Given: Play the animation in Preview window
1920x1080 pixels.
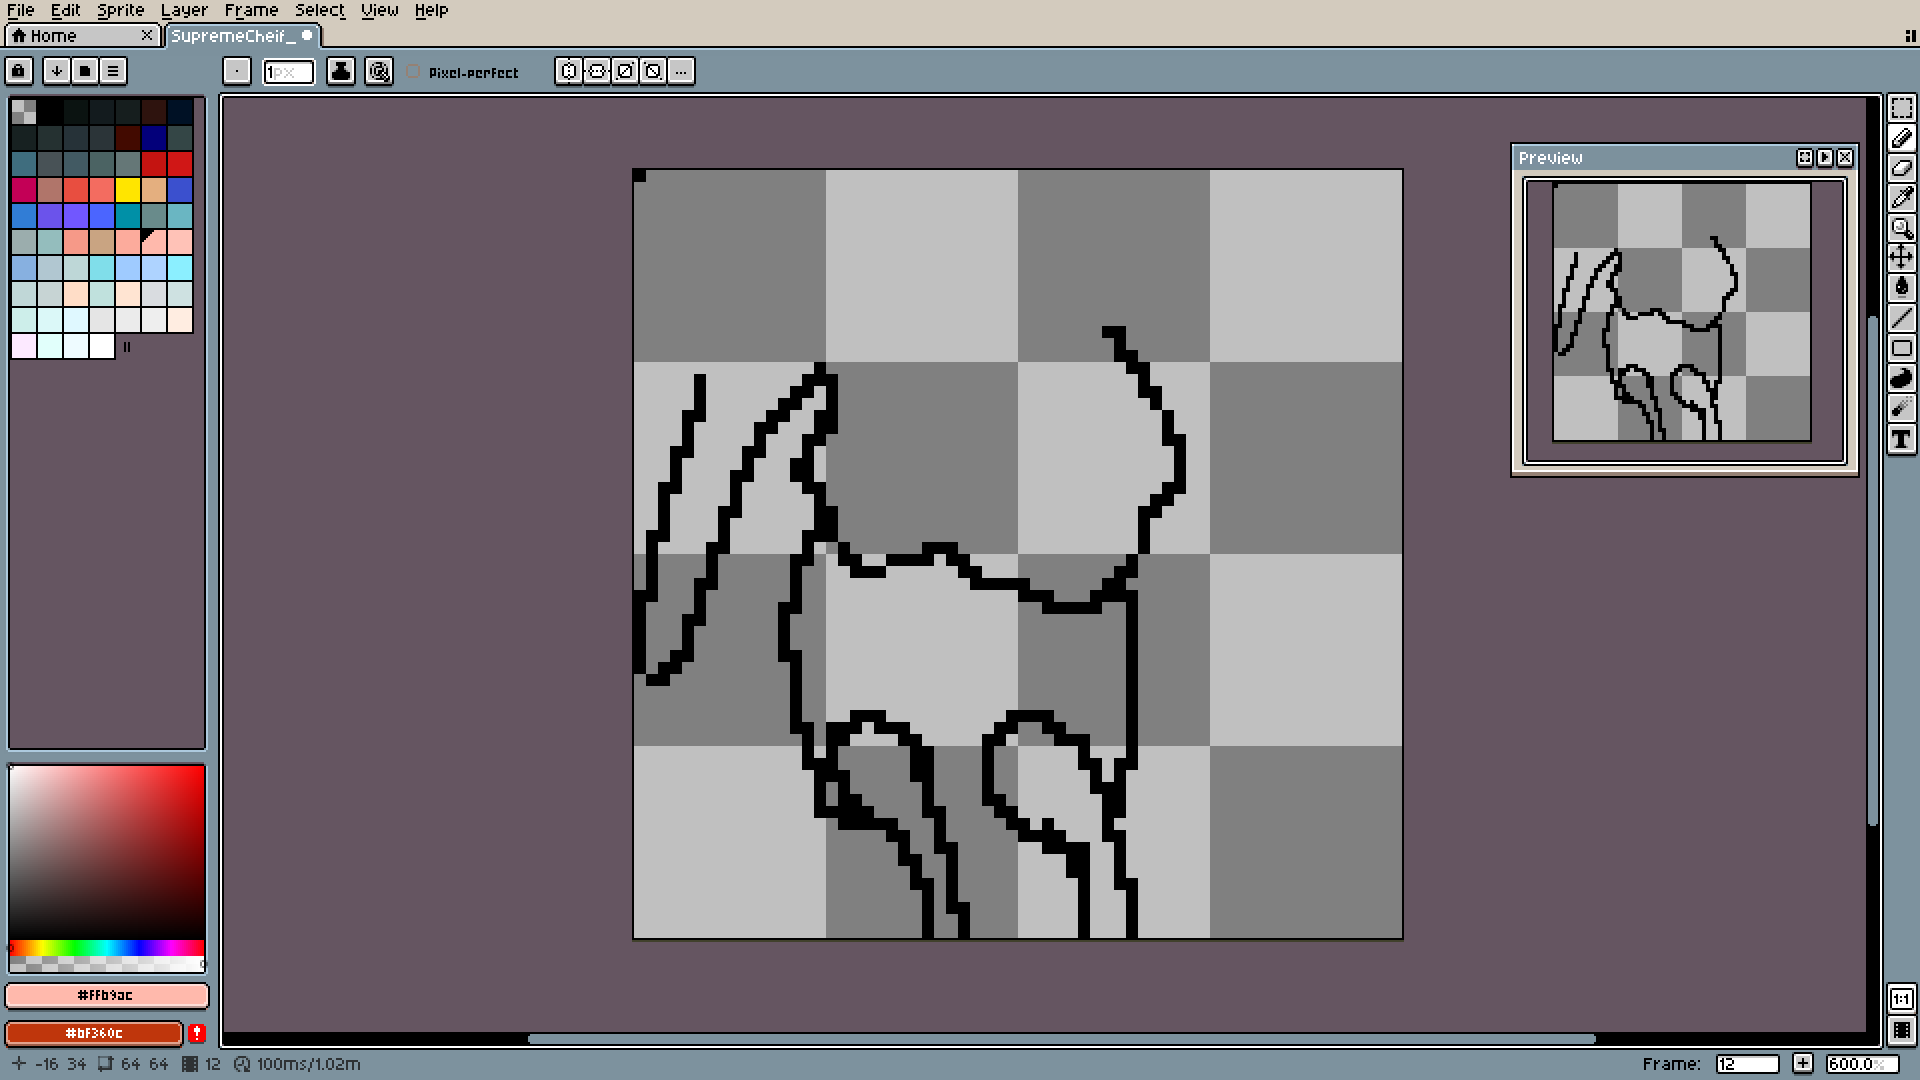Looking at the screenshot, I should (1825, 158).
